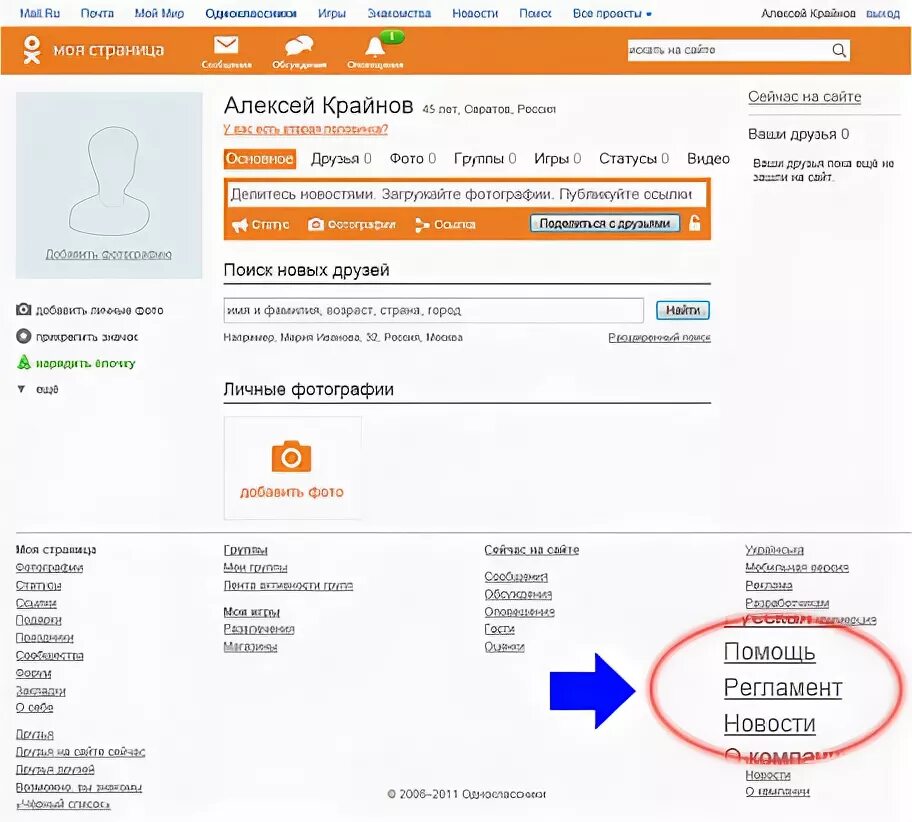Click the avatar placeholder silhouette
This screenshot has width=912, height=822.
click(x=109, y=180)
